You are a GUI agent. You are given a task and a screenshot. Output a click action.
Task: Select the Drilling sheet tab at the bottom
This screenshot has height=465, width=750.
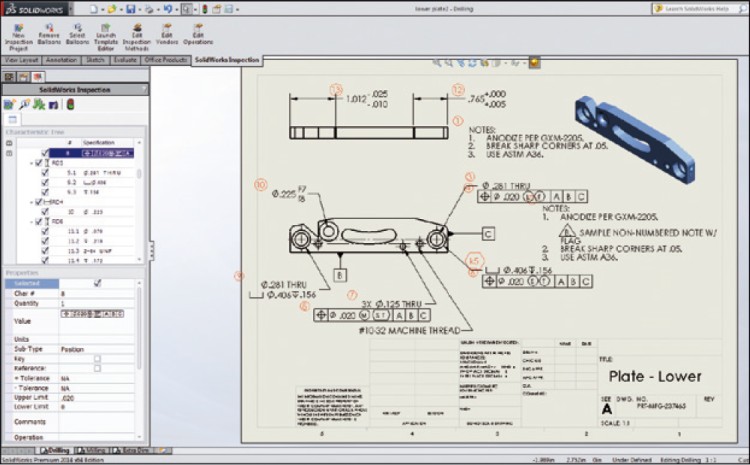tap(56, 451)
